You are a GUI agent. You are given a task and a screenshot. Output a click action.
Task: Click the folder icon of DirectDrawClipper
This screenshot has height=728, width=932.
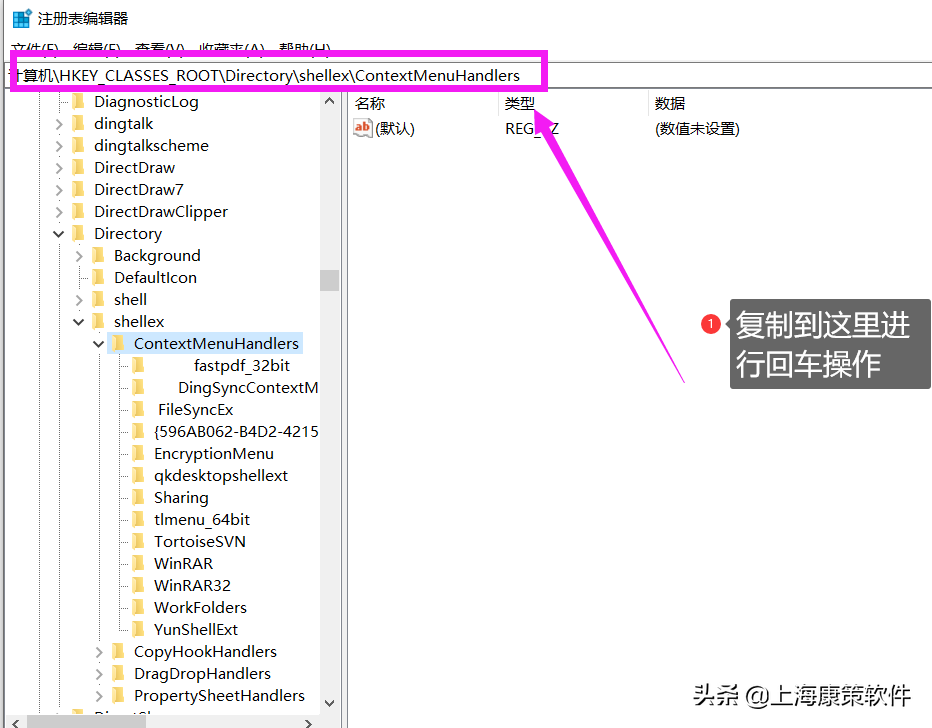tap(78, 212)
